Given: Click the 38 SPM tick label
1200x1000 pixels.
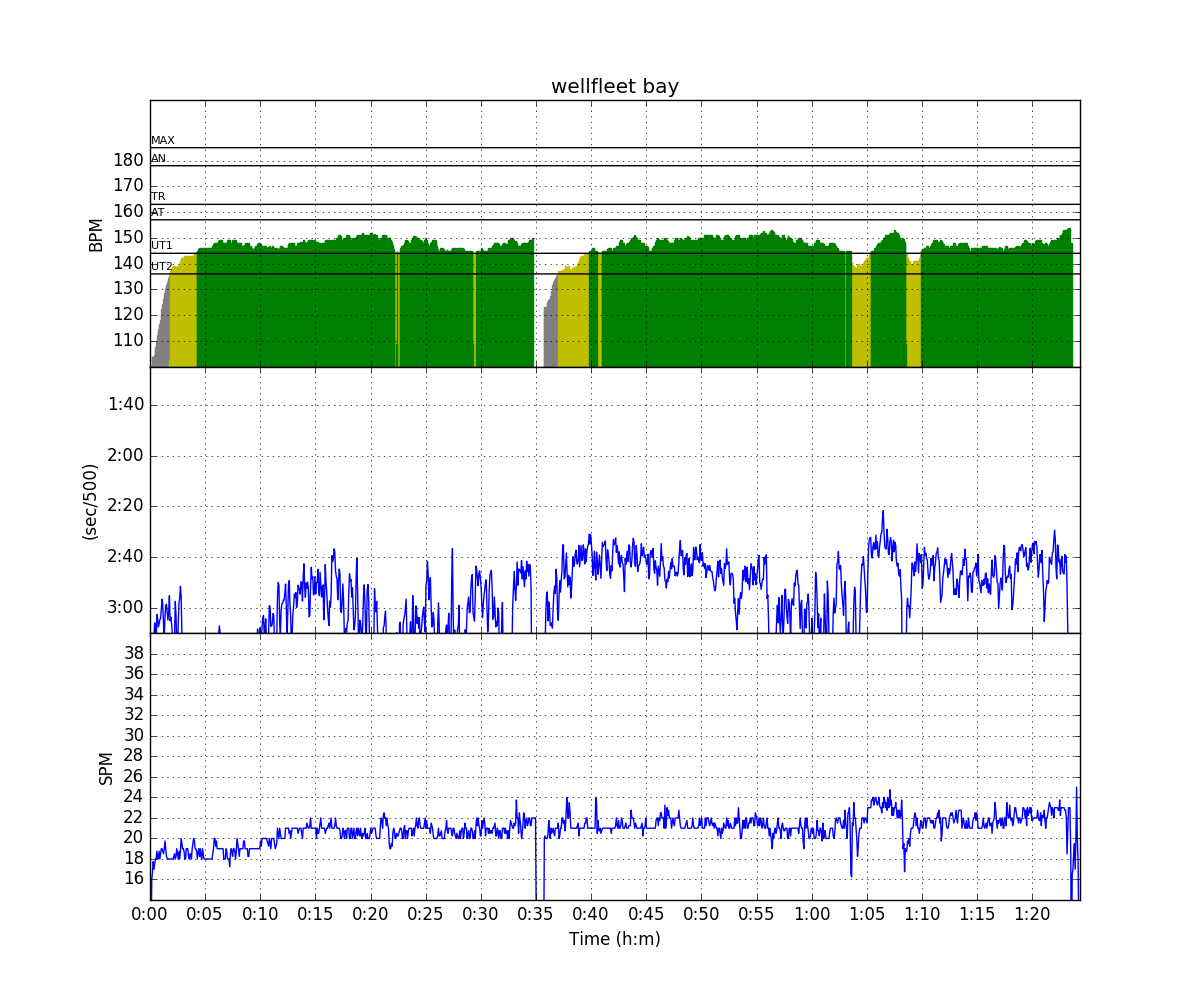Looking at the screenshot, I should (x=133, y=653).
